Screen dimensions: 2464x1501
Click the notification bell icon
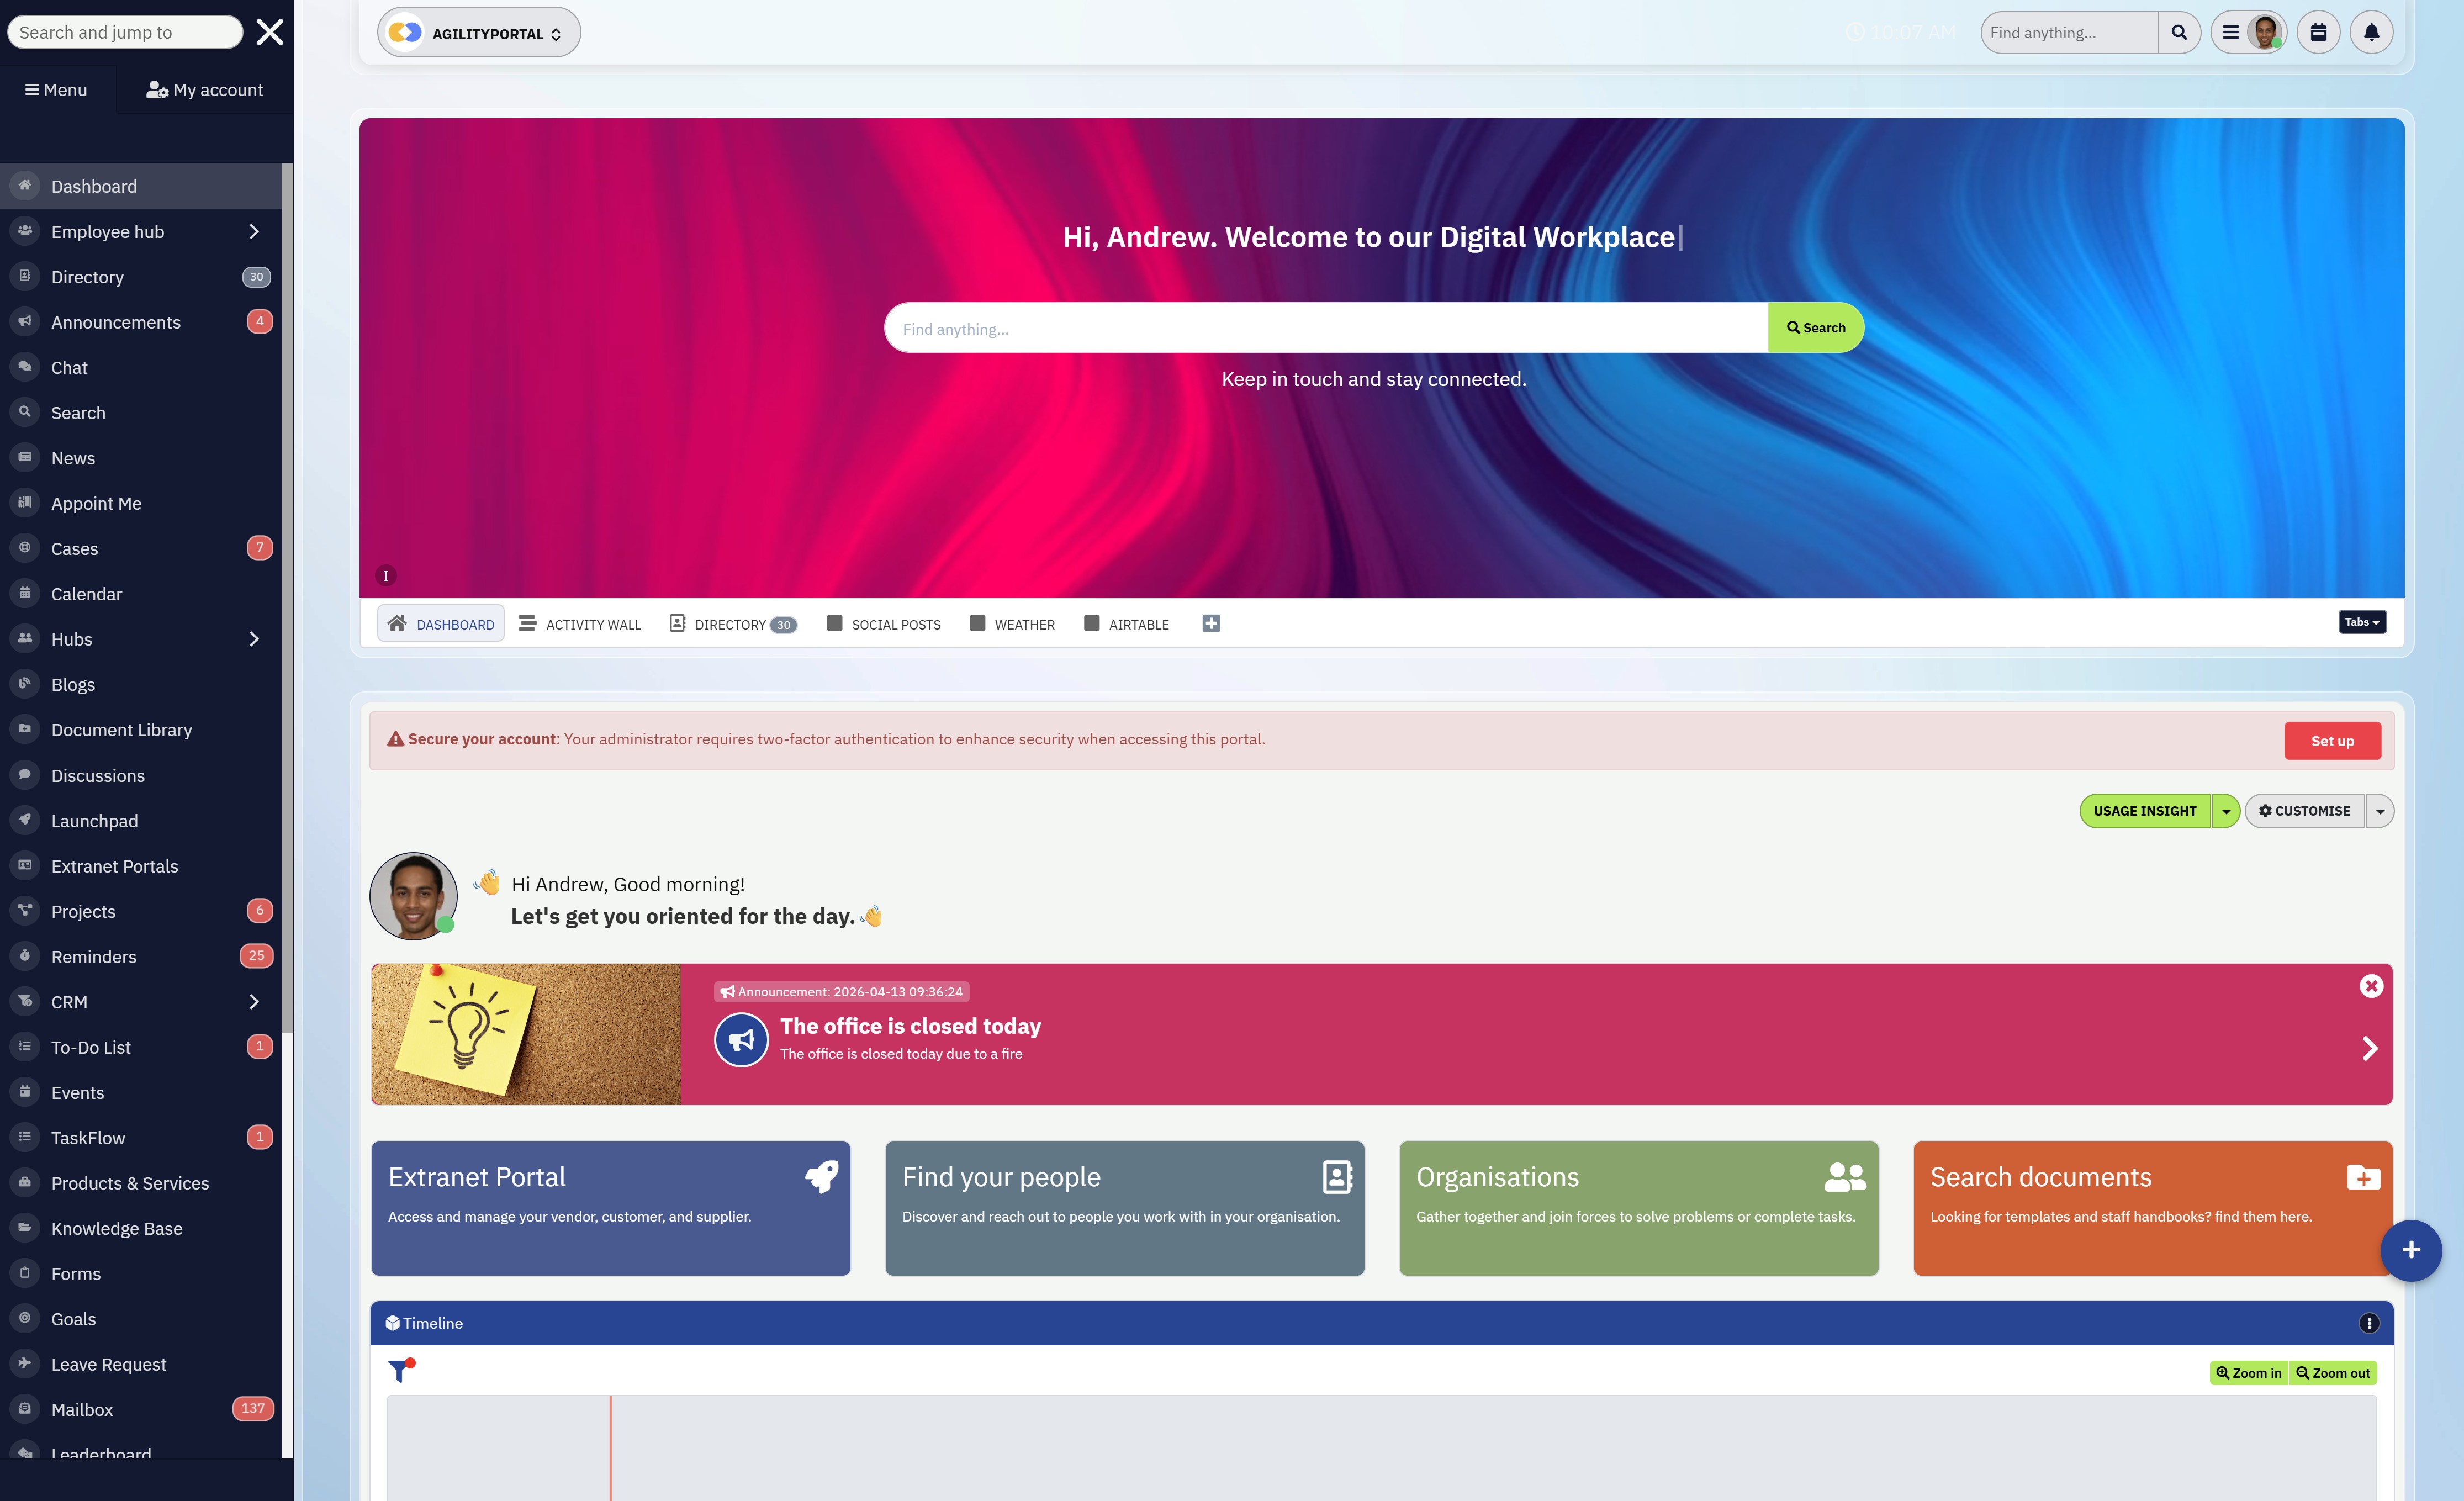pos(2370,33)
